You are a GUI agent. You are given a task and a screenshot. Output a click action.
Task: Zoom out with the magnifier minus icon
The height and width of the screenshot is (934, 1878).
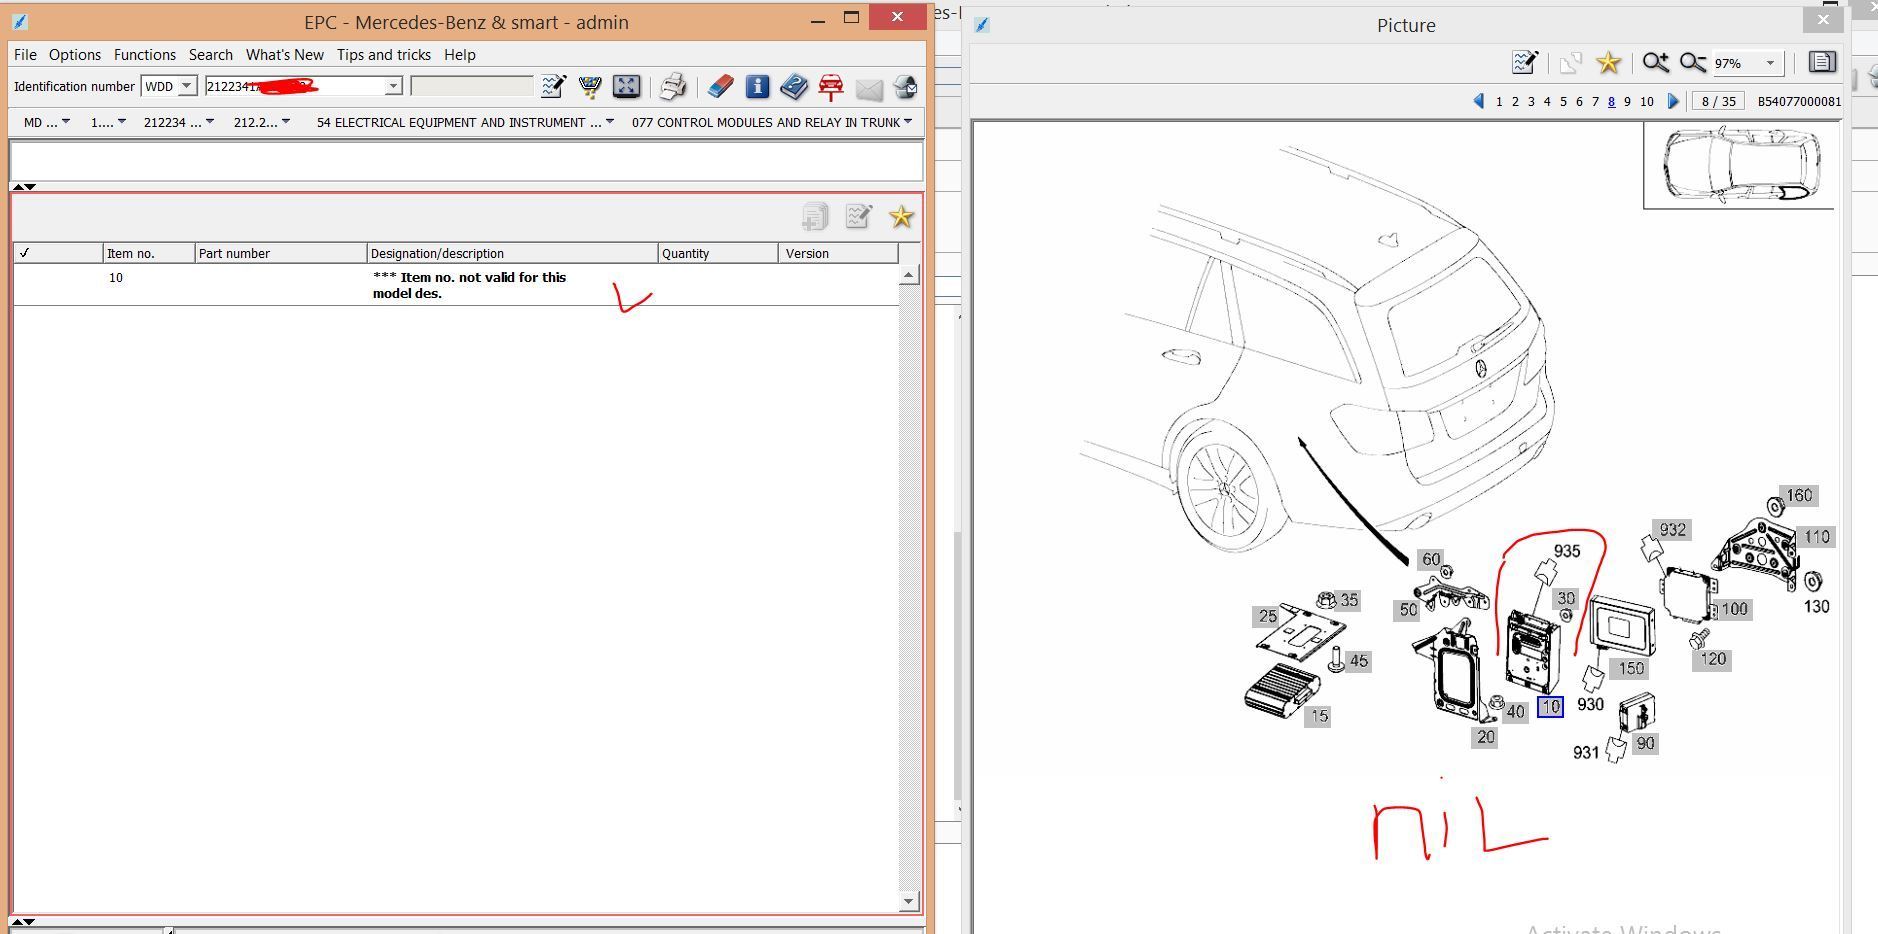(x=1692, y=63)
